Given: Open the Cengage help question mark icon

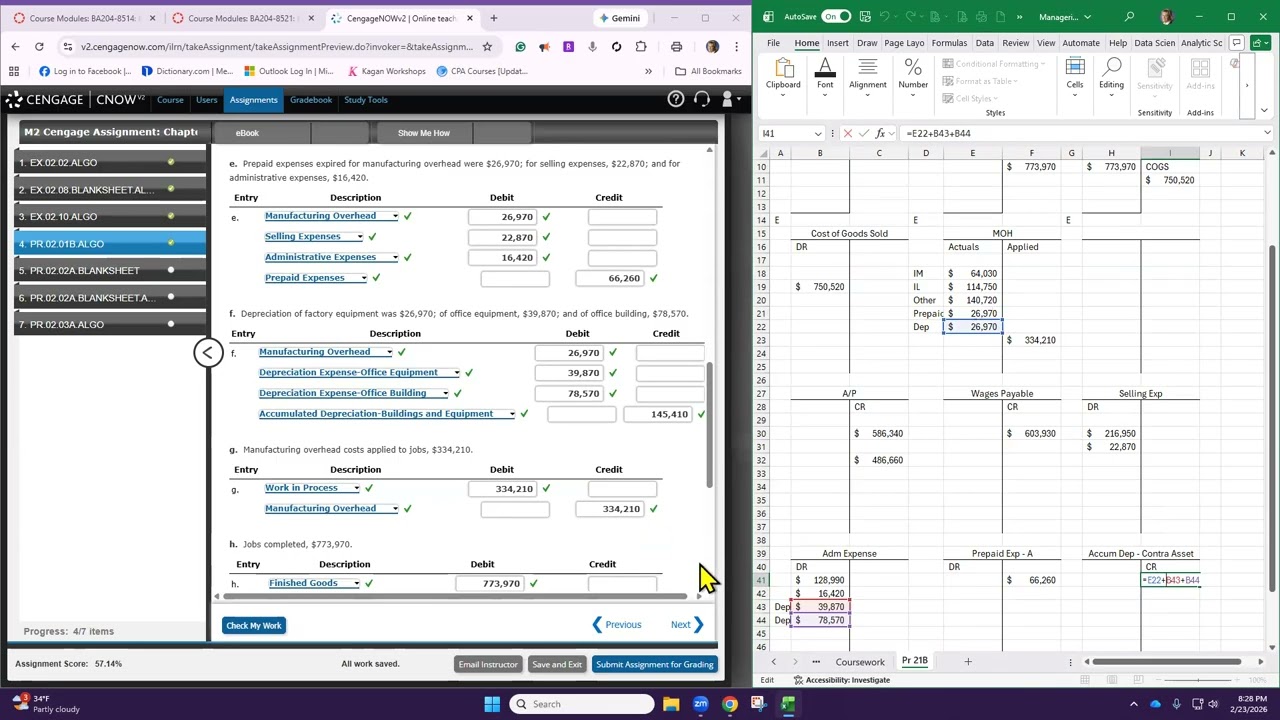Looking at the screenshot, I should [676, 99].
